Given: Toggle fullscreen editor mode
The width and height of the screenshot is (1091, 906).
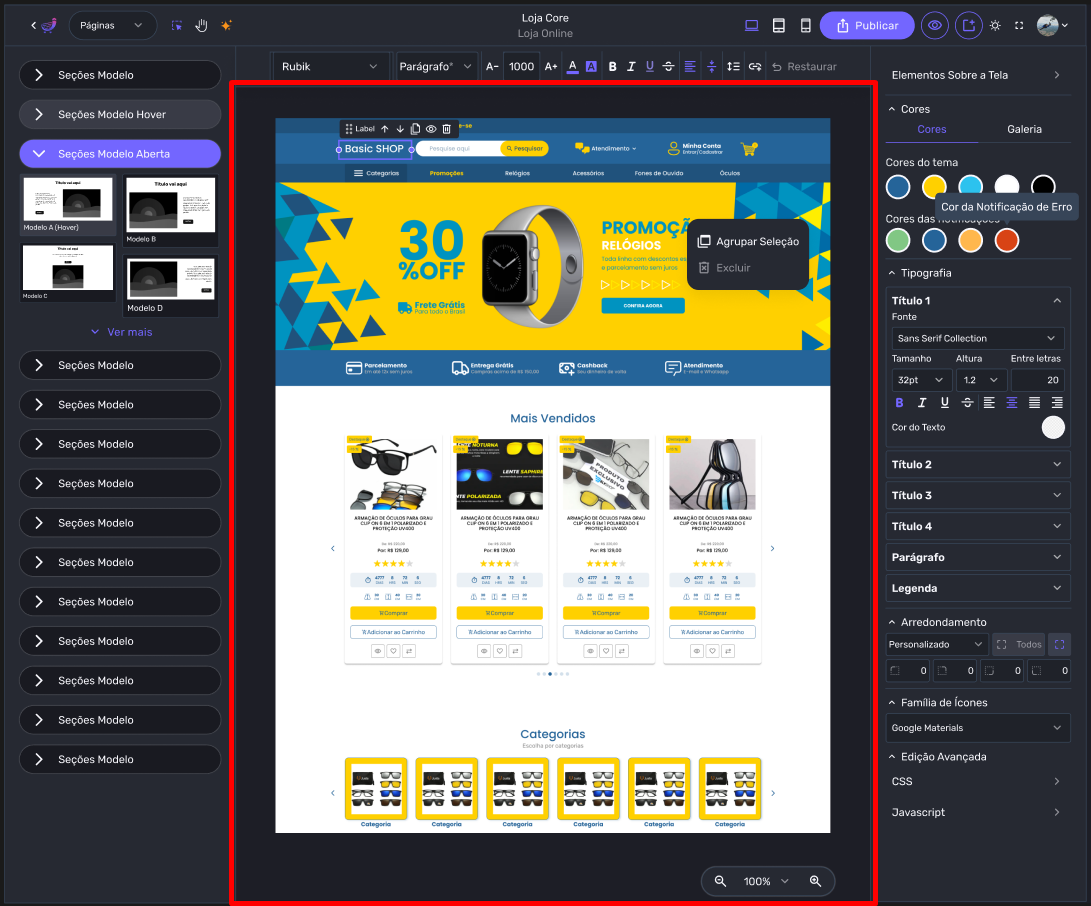Looking at the screenshot, I should point(1019,25).
